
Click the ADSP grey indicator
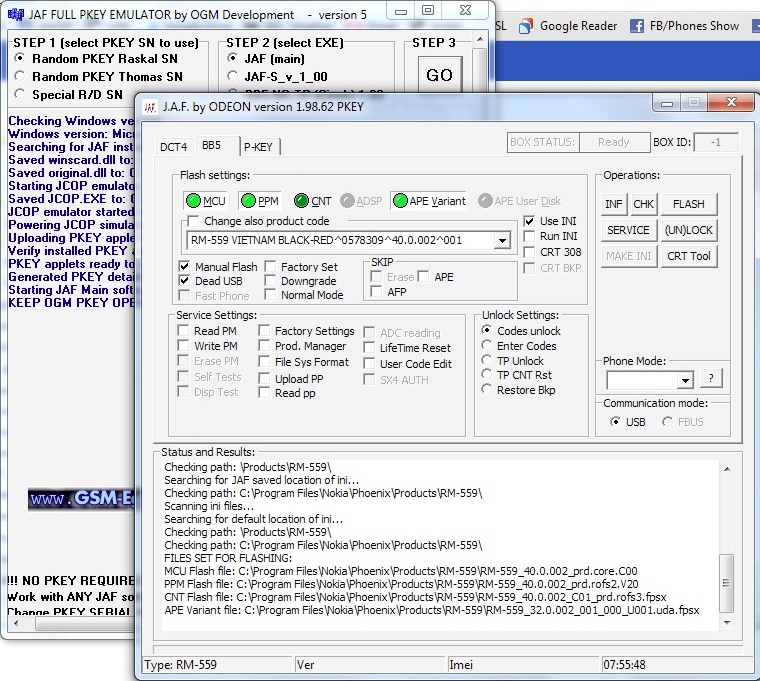(x=347, y=200)
